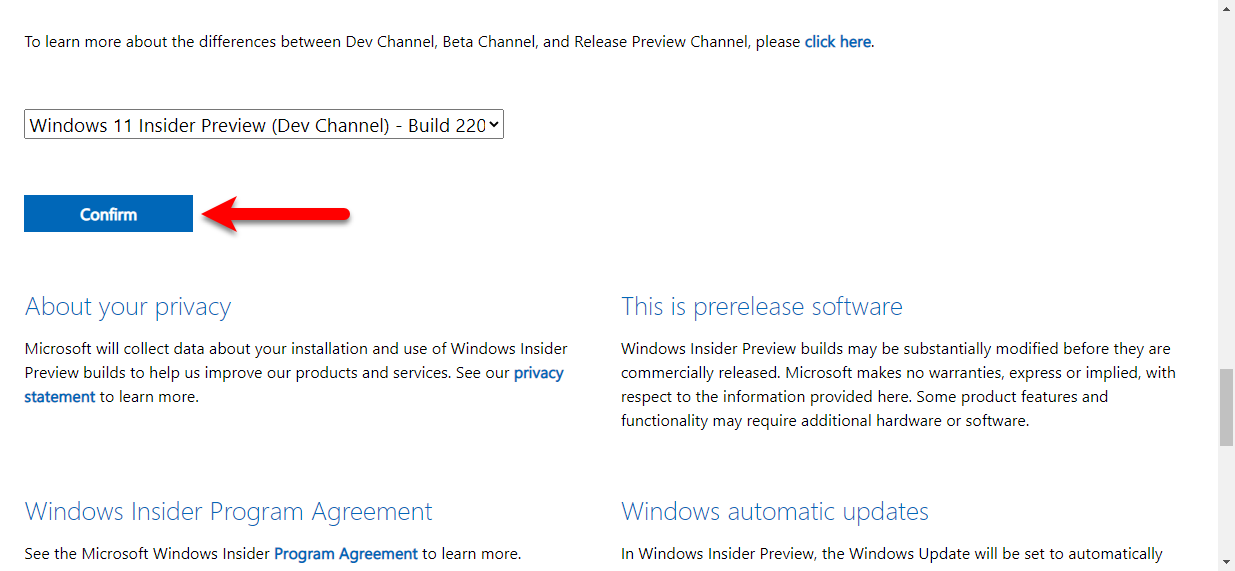Screen dimensions: 1235x571
Task: Select the 'This is prerelease software' heading
Action: 762,307
